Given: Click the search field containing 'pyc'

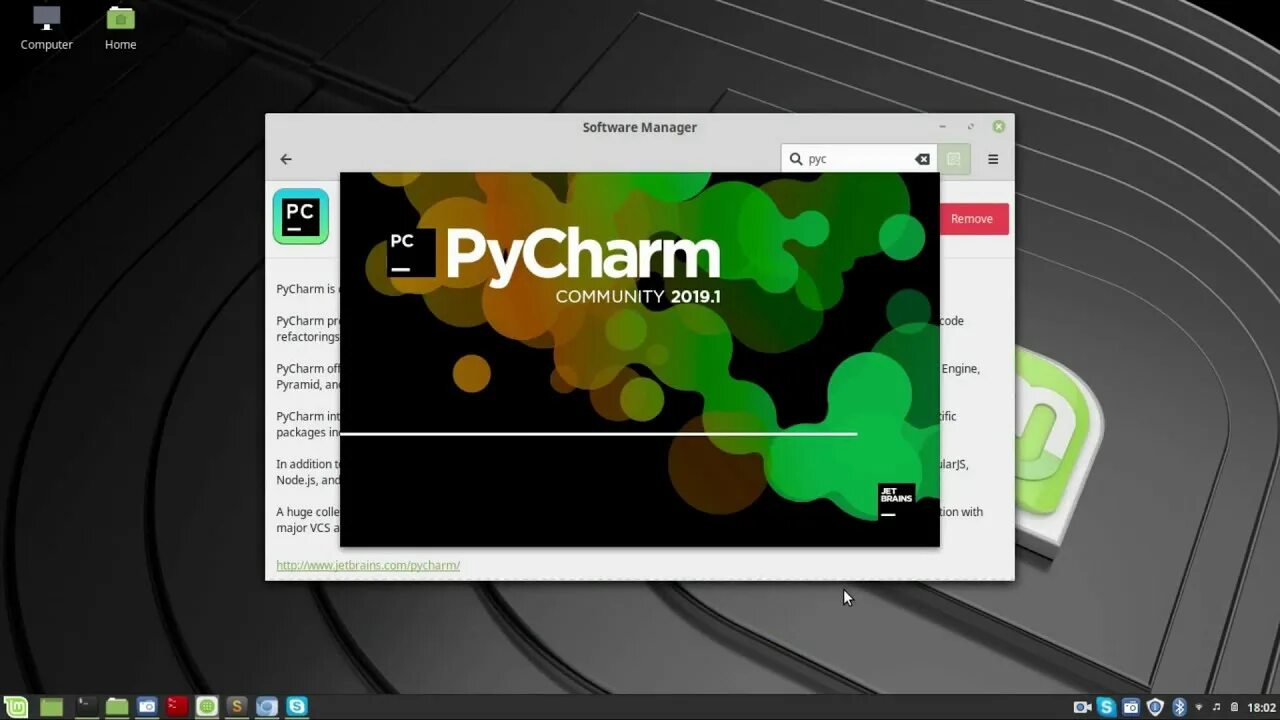Looking at the screenshot, I should [859, 159].
